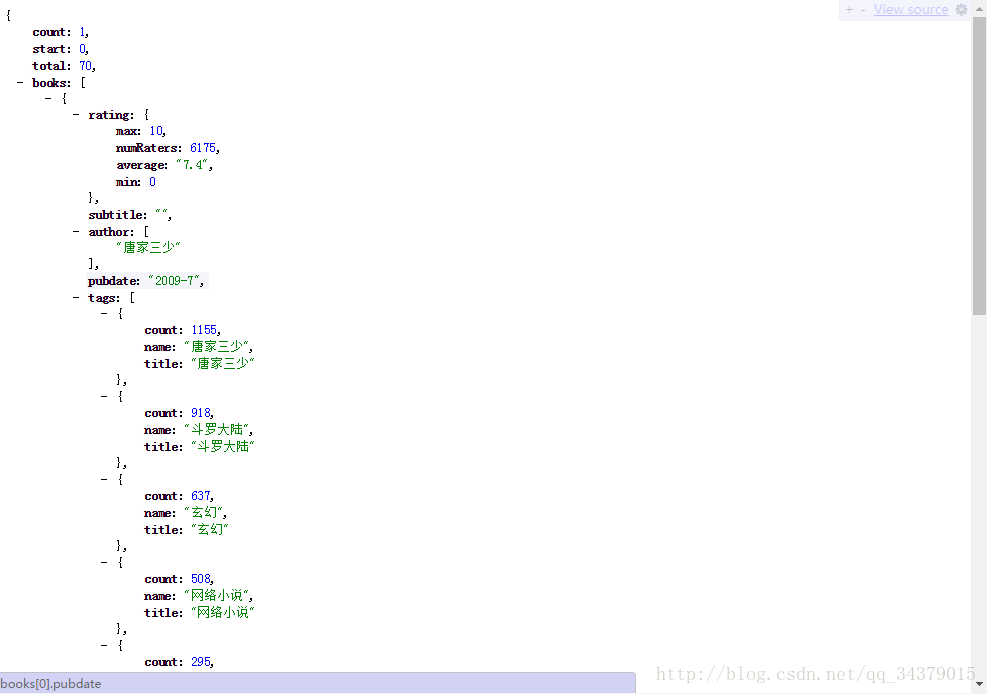This screenshot has width=987, height=694.
Task: Click the books[0].pubdate path in status bar
Action: 51,683
